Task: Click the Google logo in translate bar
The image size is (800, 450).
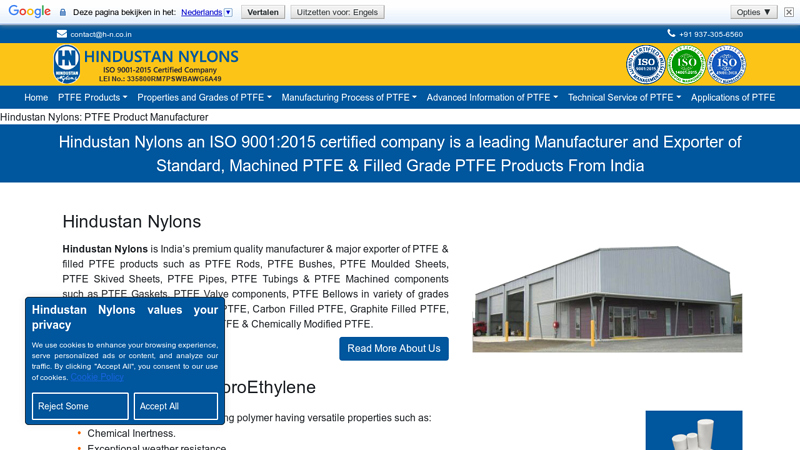Action: click(30, 11)
